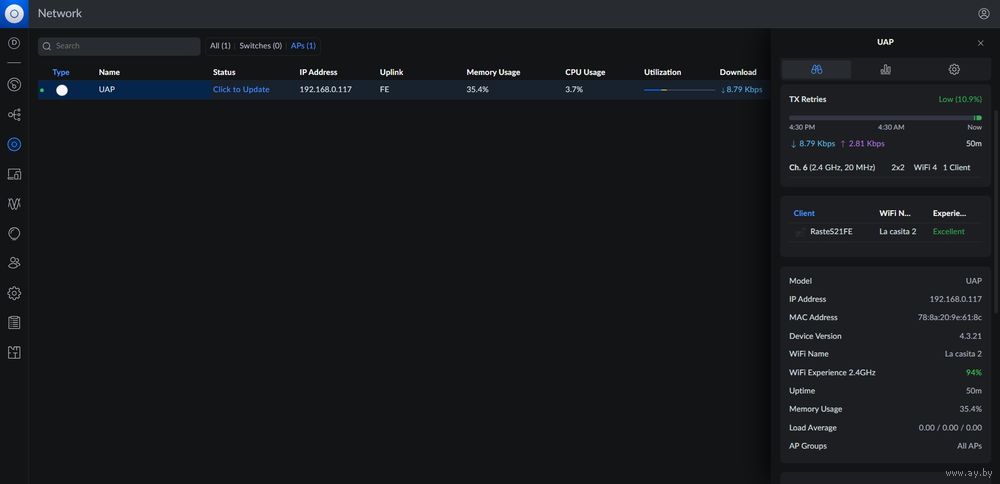Open gear Settings icon in left sidebar
The image size is (1000, 484).
14,293
